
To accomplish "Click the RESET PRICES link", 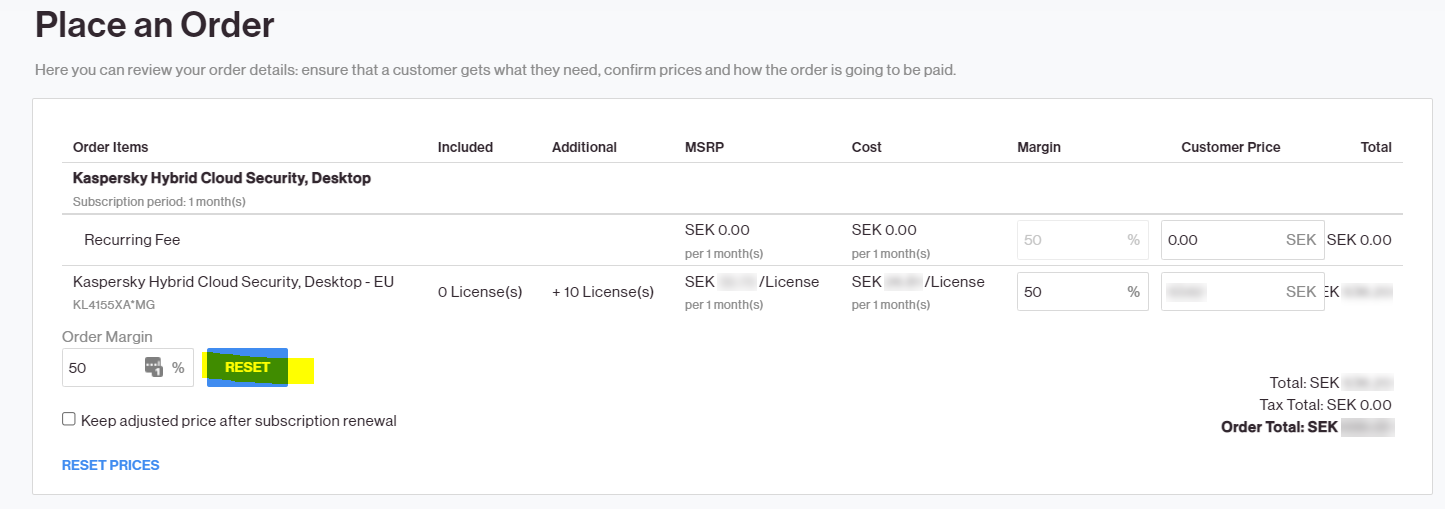I will tap(110, 465).
